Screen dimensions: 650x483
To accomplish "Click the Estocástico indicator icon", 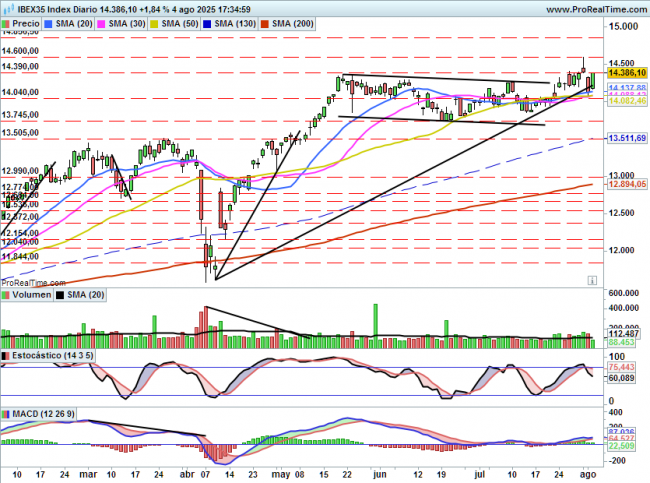I will coord(6,356).
